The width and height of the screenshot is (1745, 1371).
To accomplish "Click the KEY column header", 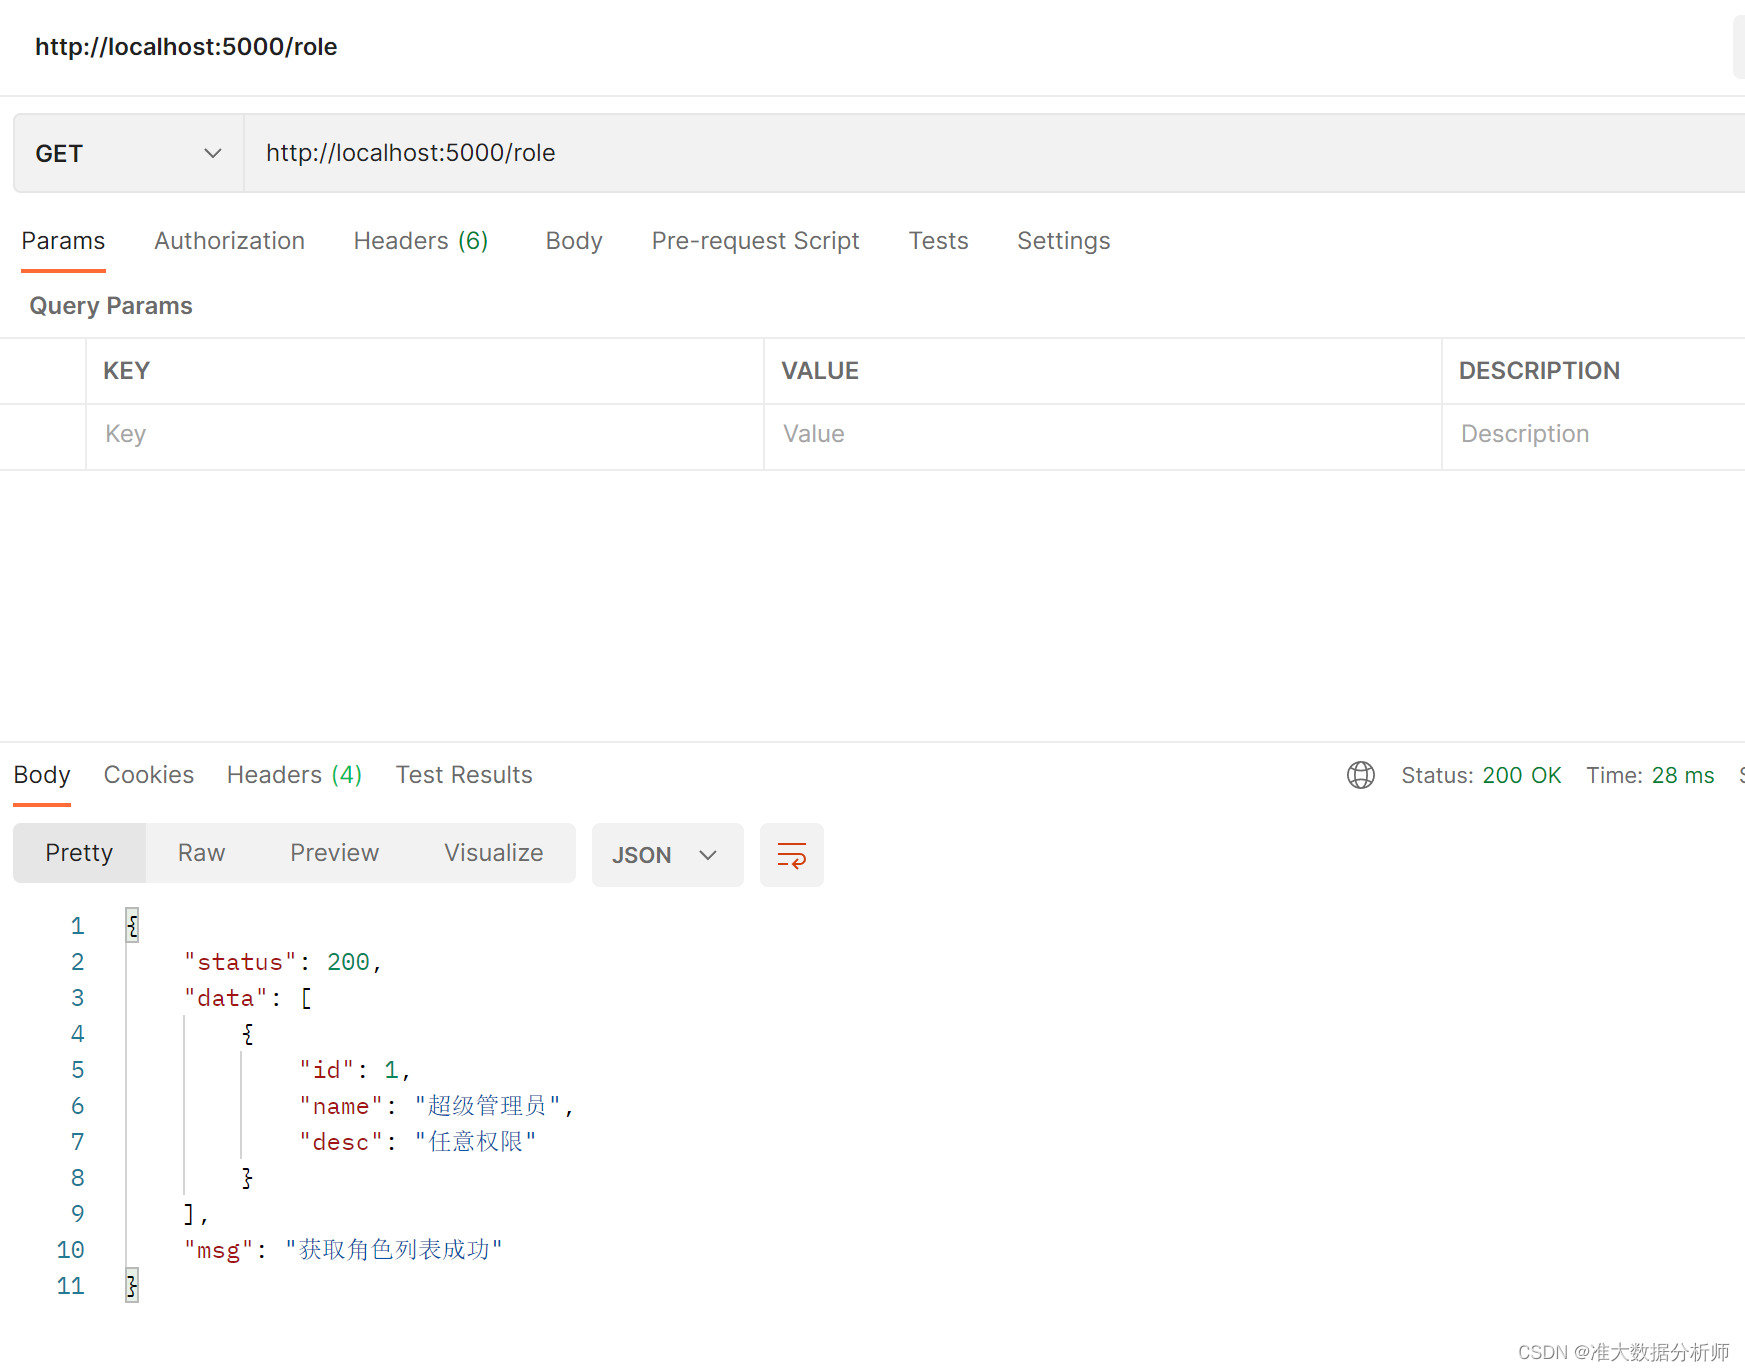I will point(126,371).
